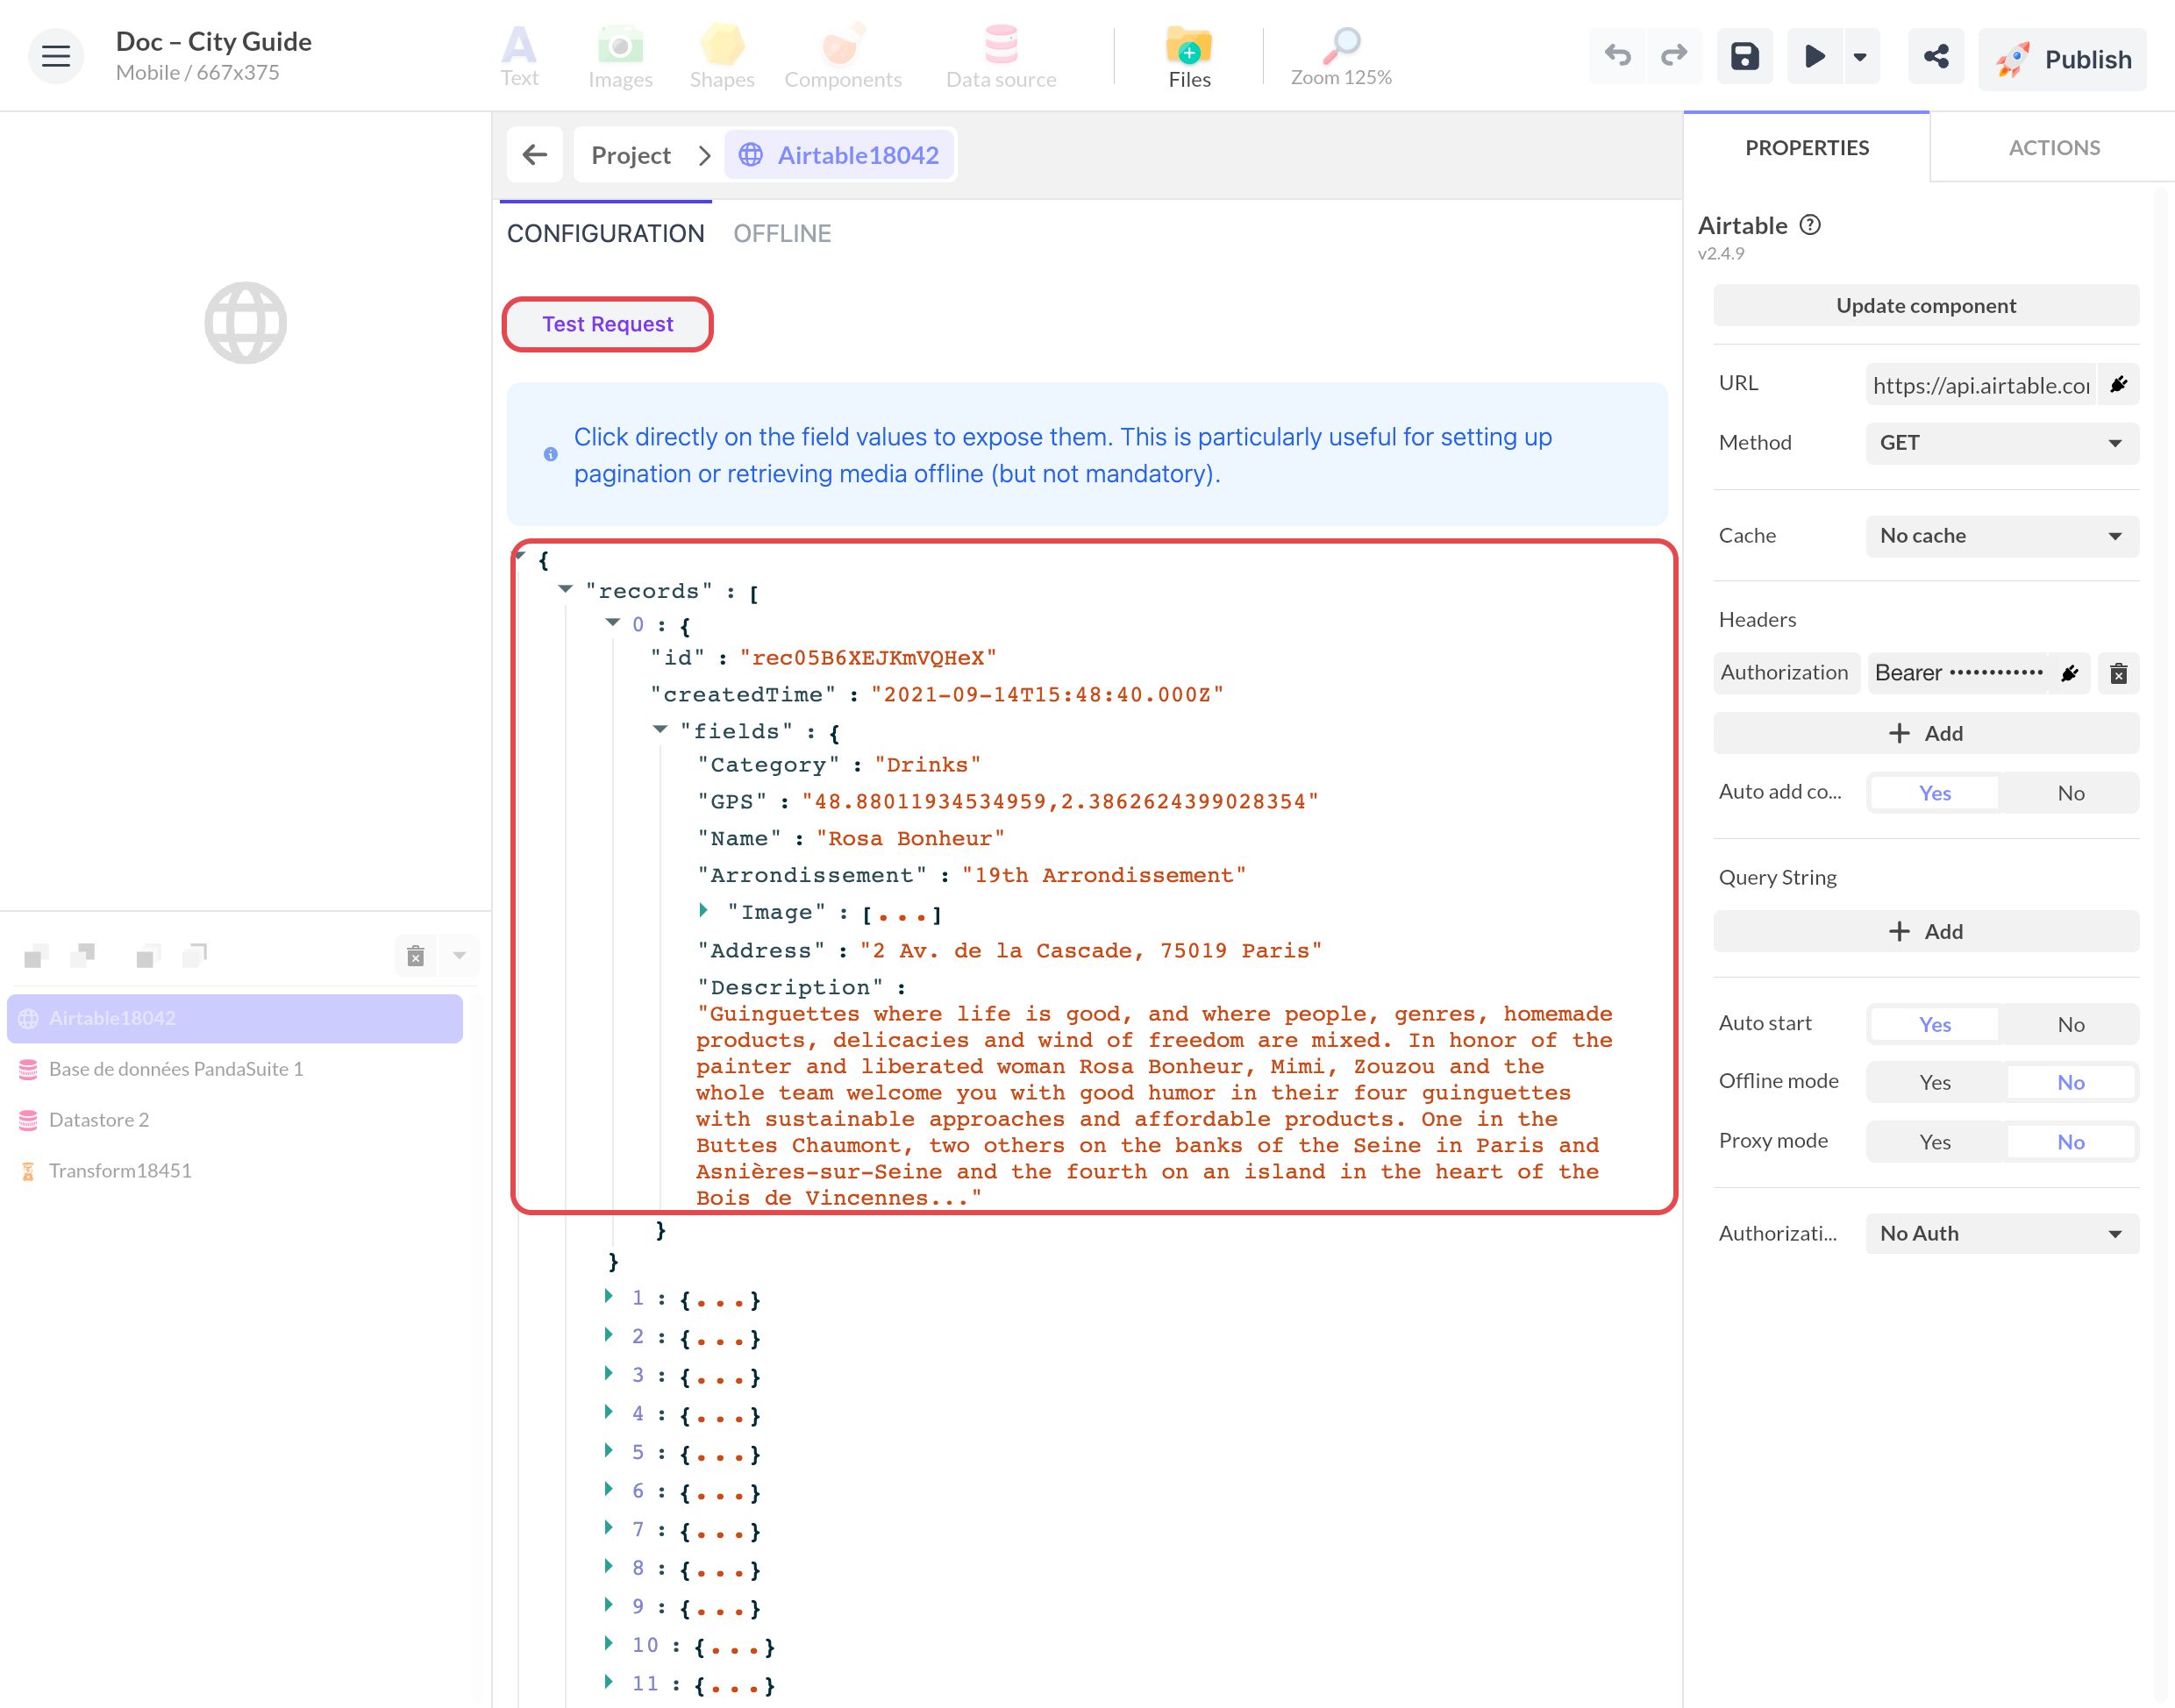Publish the project
This screenshot has width=2175, height=1708.
click(2062, 59)
